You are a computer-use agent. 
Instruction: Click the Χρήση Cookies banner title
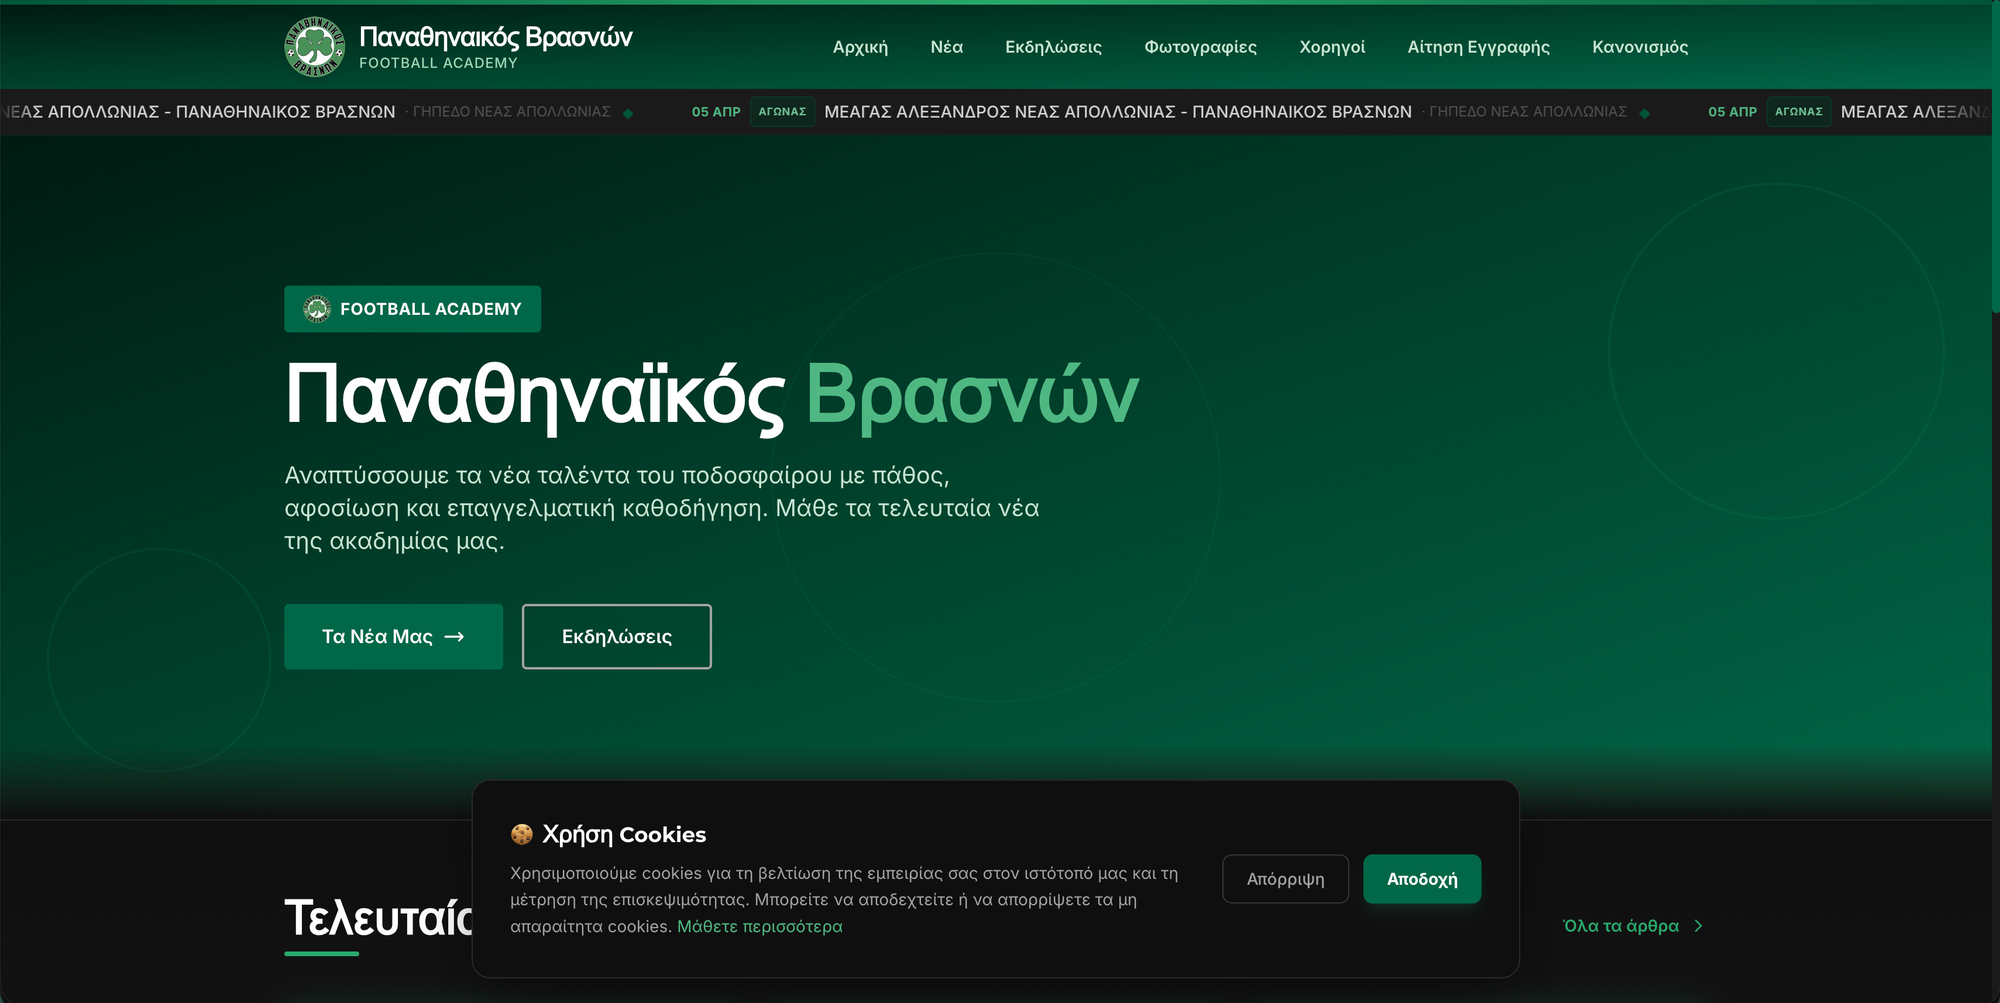click(624, 834)
